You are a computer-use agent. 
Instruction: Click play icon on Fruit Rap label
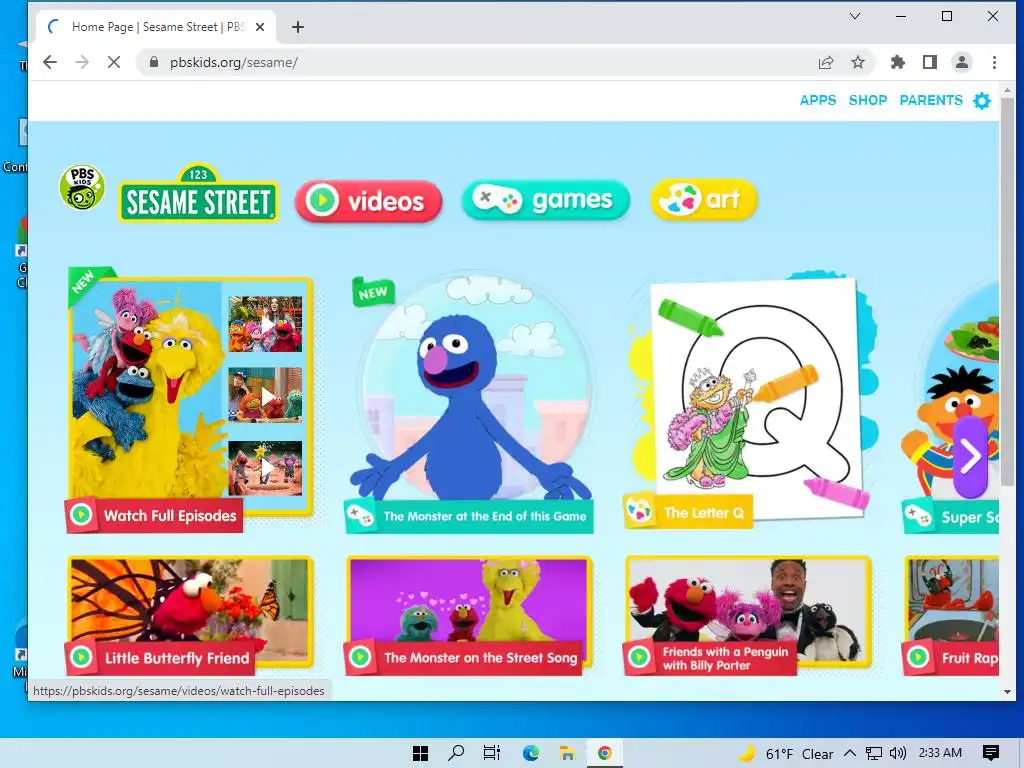(918, 657)
